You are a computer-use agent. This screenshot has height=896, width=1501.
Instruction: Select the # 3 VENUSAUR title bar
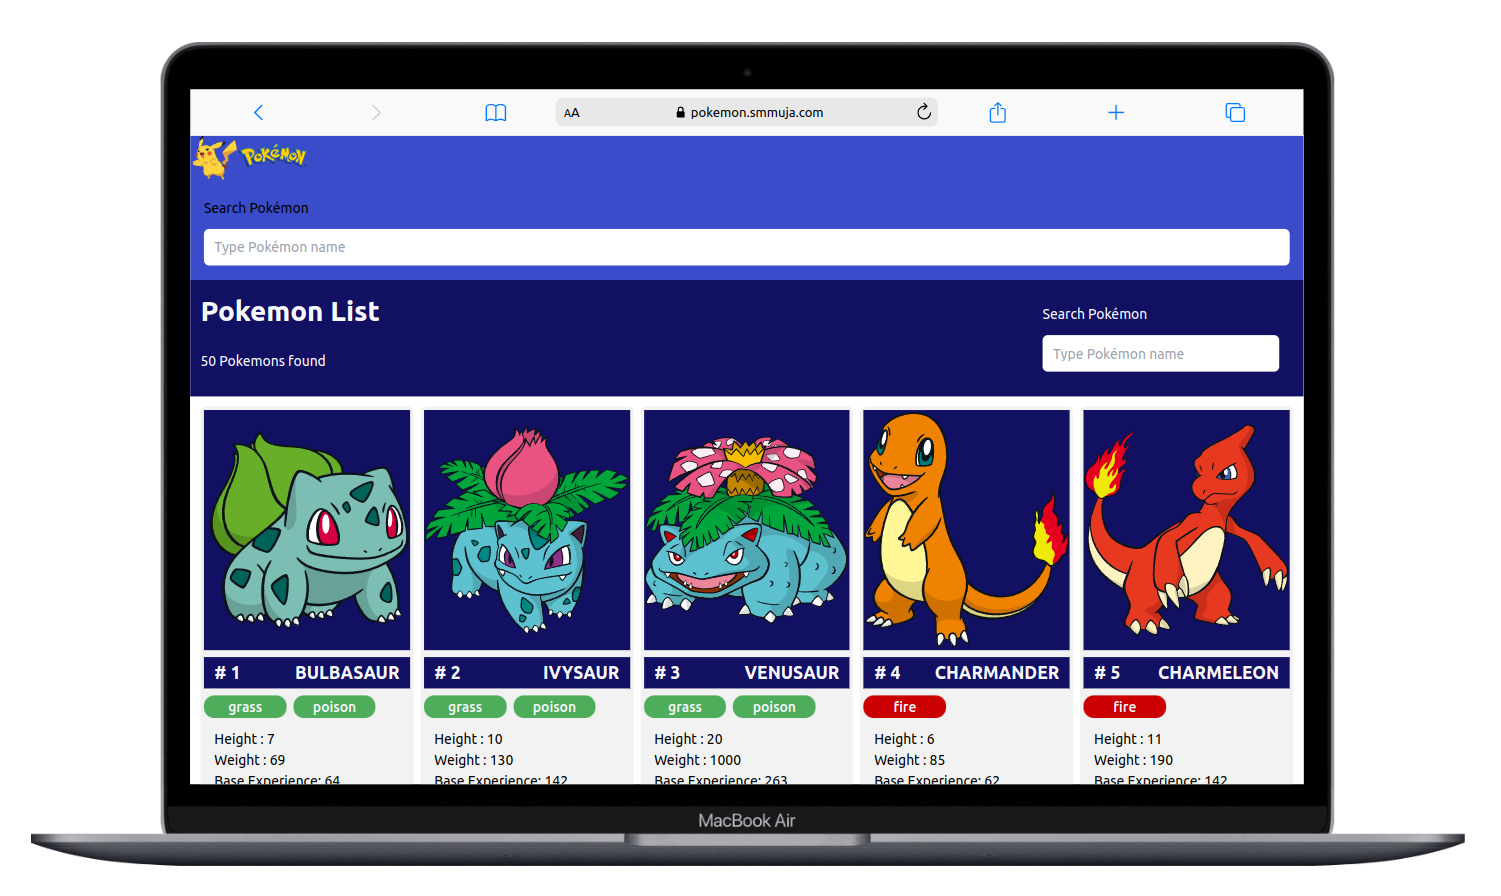(x=747, y=673)
